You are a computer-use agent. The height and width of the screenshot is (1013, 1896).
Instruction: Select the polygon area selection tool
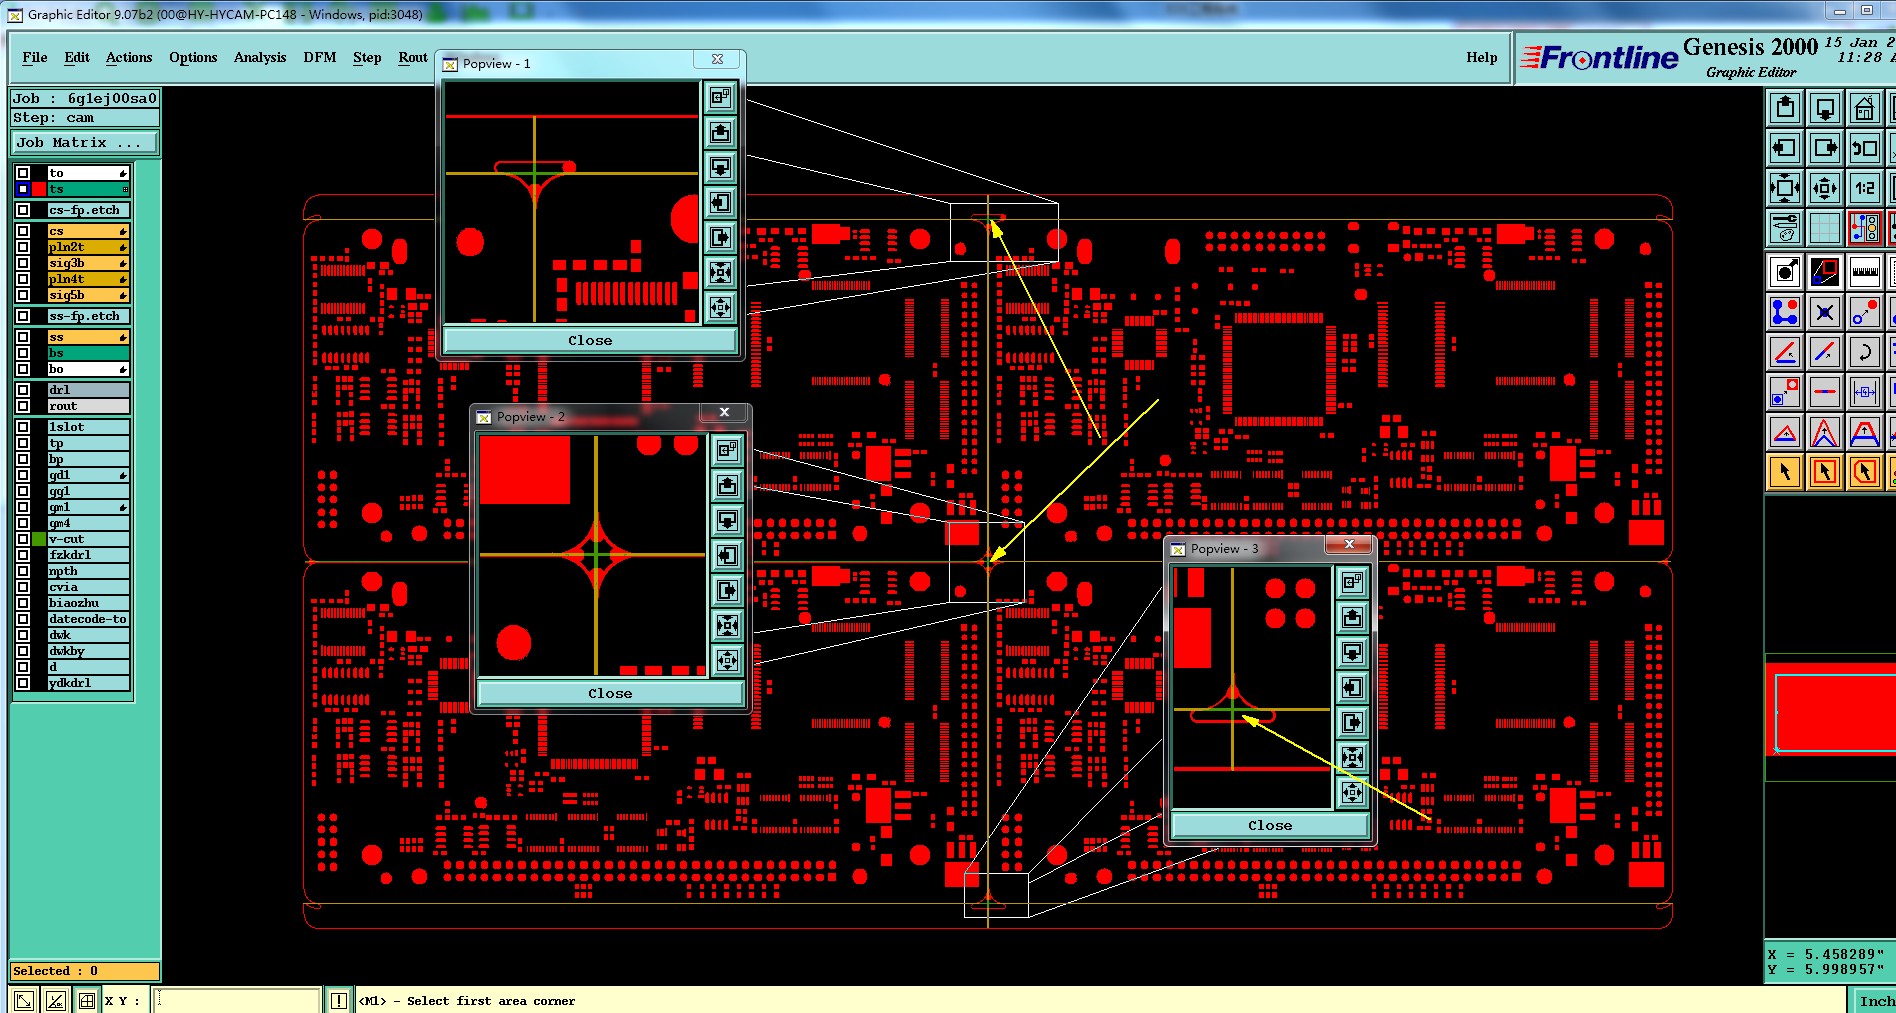pos(1865,471)
